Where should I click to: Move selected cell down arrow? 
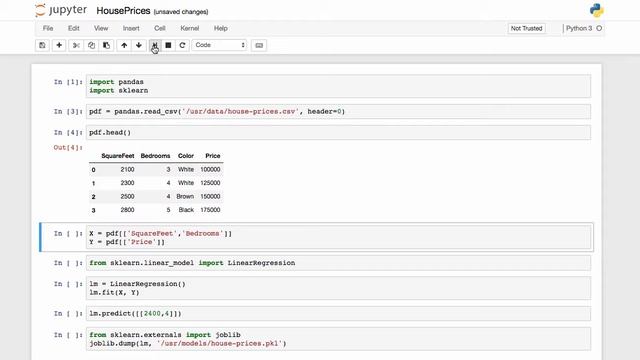coord(139,45)
